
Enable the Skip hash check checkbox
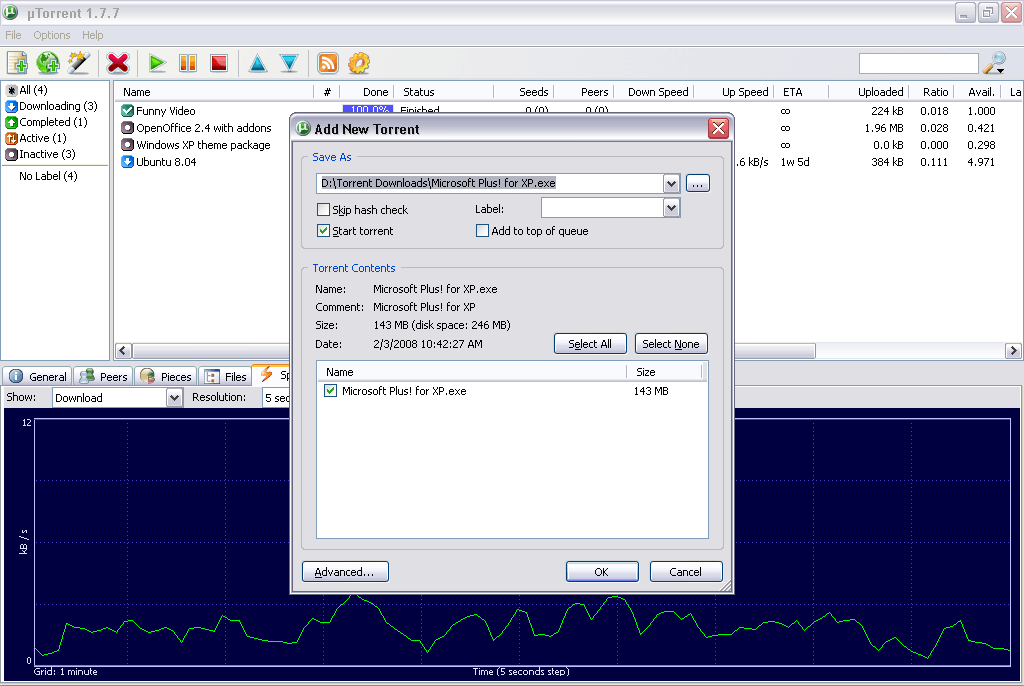pos(324,210)
